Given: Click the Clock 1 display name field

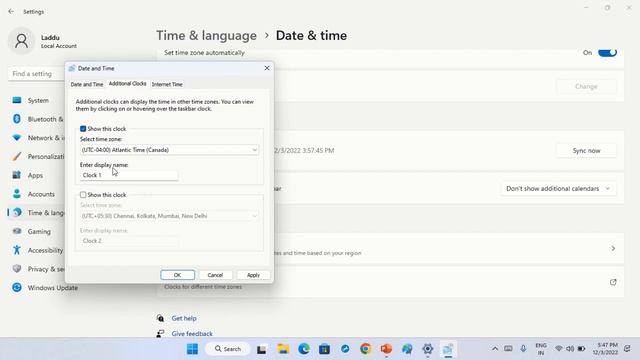Looking at the screenshot, I should [x=129, y=175].
